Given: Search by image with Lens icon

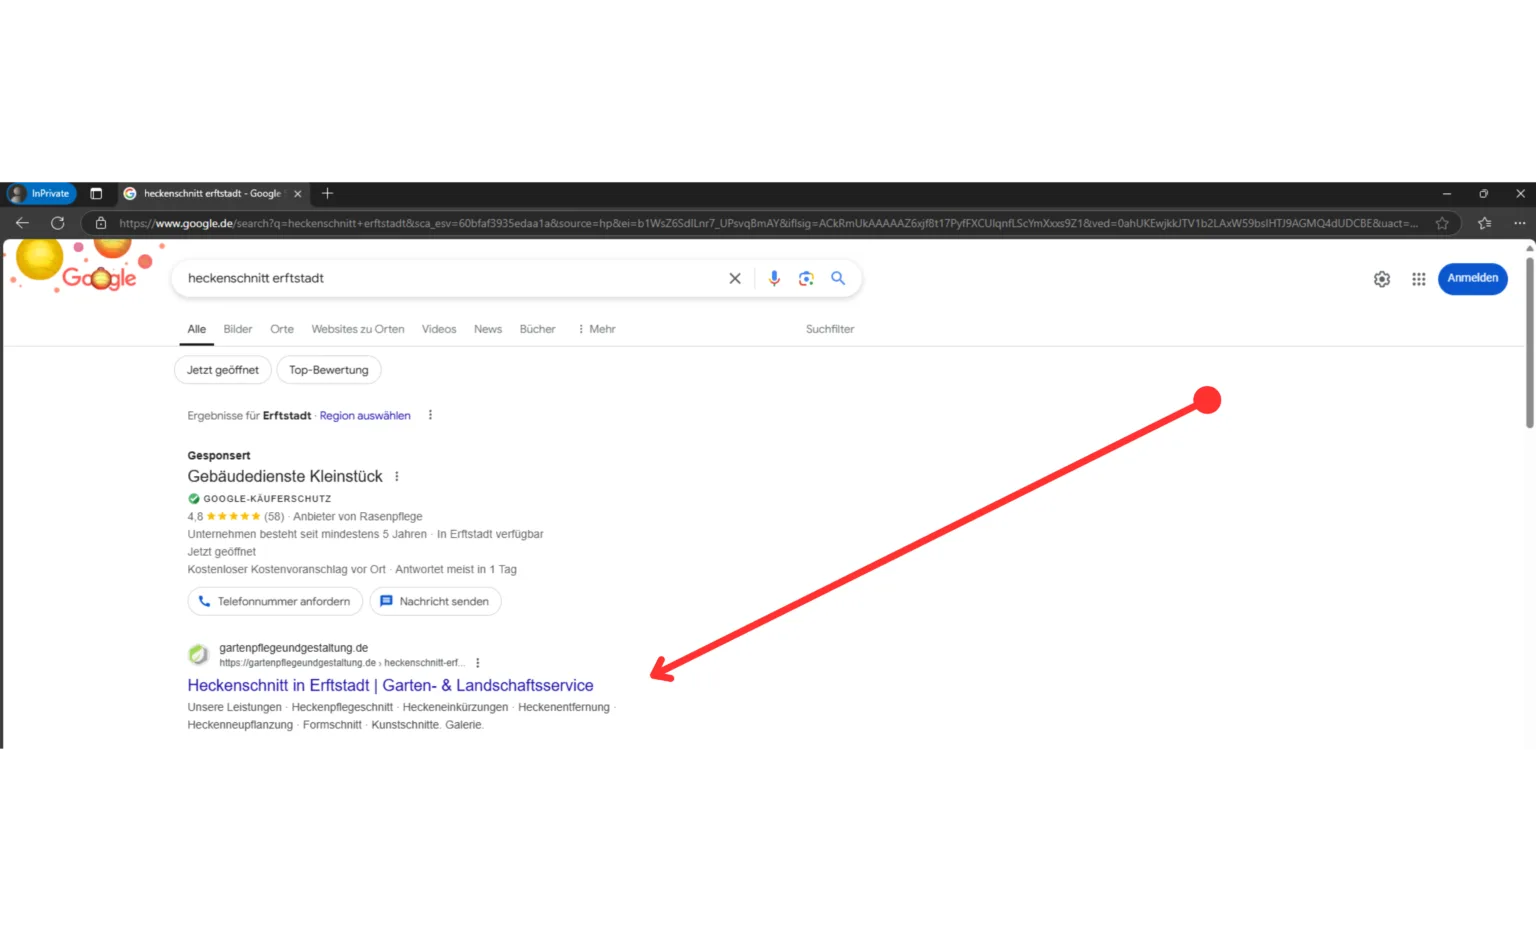Looking at the screenshot, I should [806, 278].
